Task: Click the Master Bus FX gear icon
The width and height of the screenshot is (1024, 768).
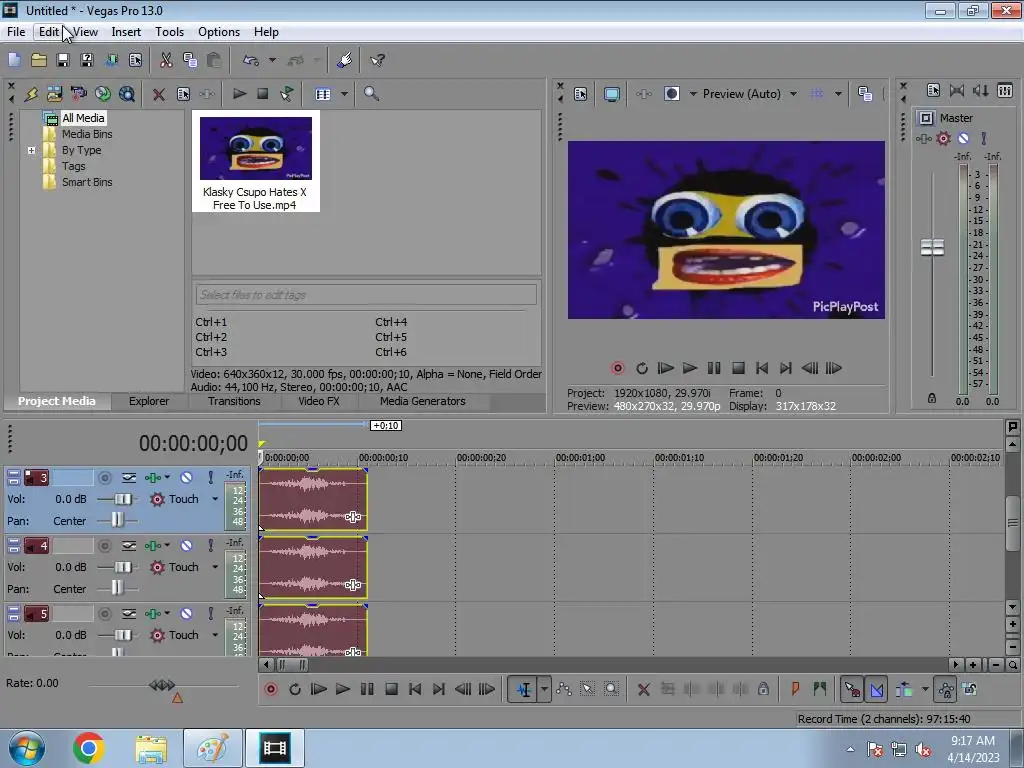Action: [943, 138]
